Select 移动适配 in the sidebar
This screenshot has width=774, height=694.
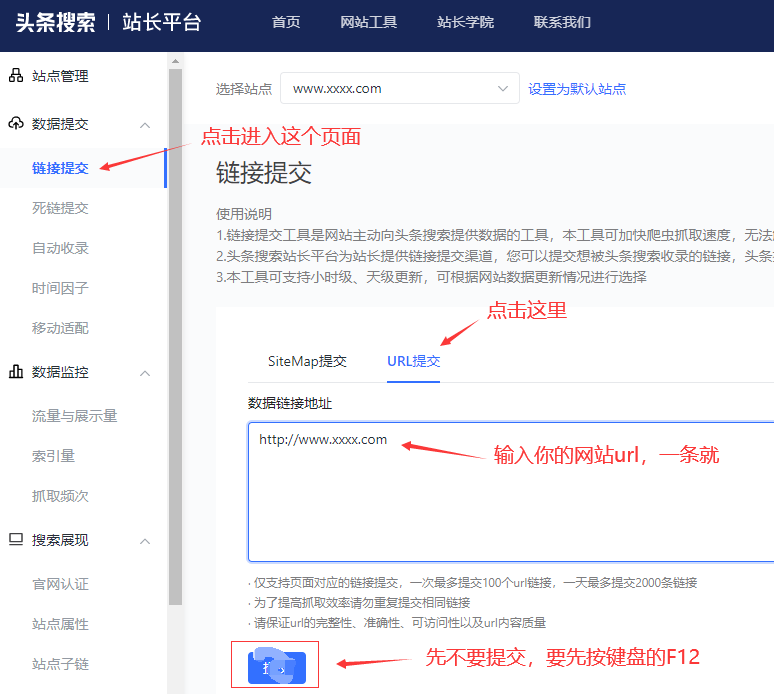(x=60, y=328)
